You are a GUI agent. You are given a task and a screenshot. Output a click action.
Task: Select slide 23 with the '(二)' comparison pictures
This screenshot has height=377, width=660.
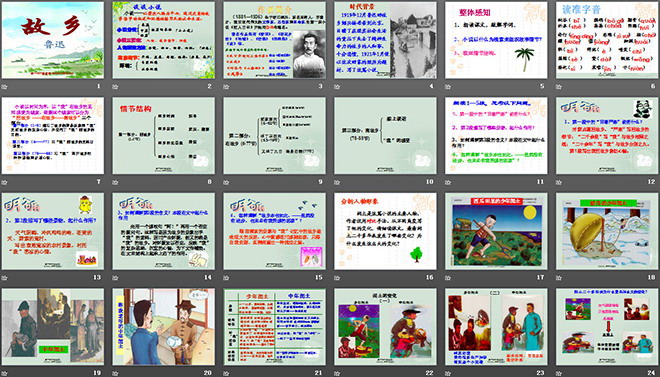(496, 327)
